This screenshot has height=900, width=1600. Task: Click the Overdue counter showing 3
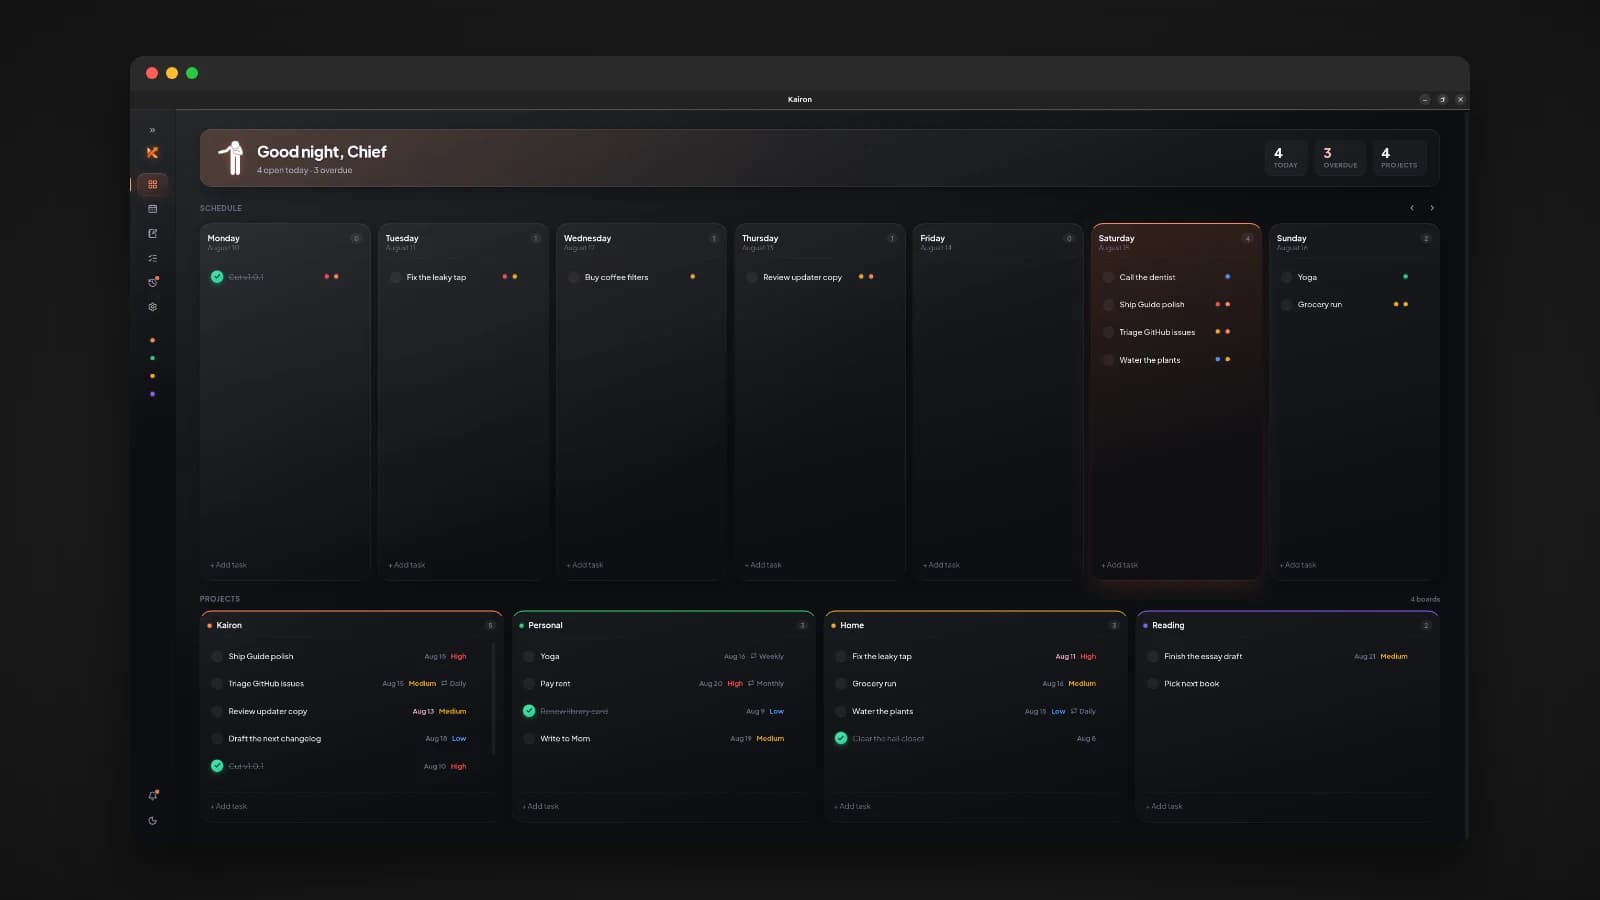[1340, 158]
